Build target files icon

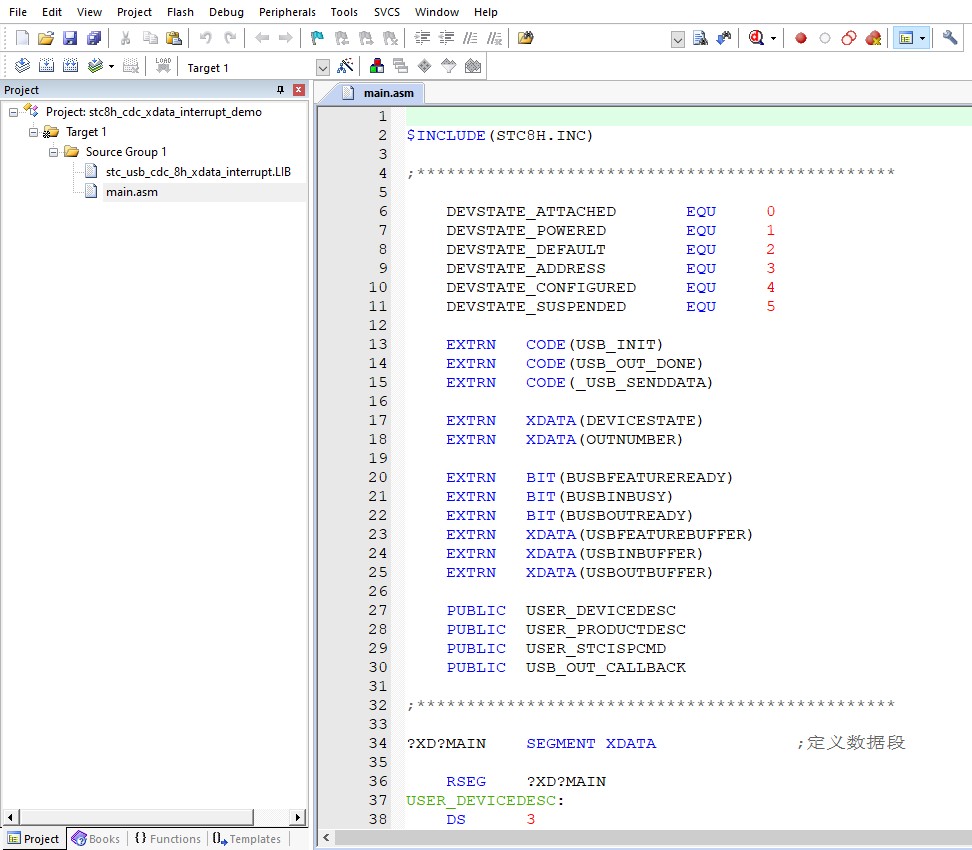pyautogui.click(x=46, y=65)
